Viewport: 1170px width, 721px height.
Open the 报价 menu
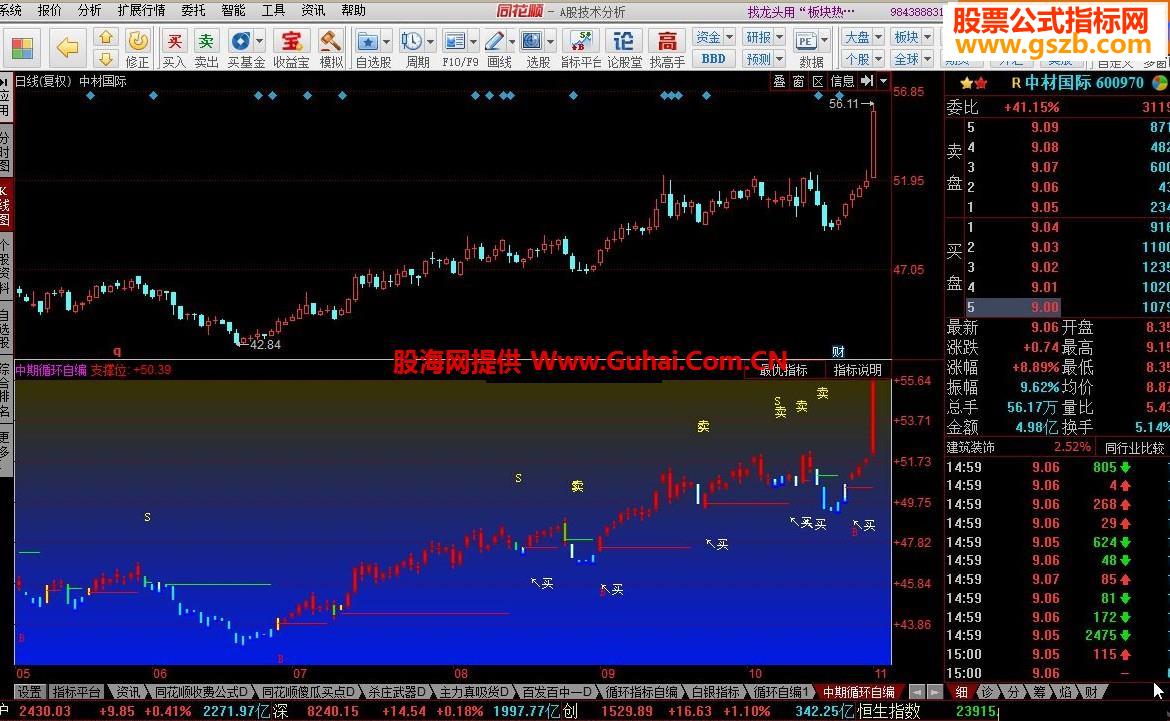coord(49,10)
